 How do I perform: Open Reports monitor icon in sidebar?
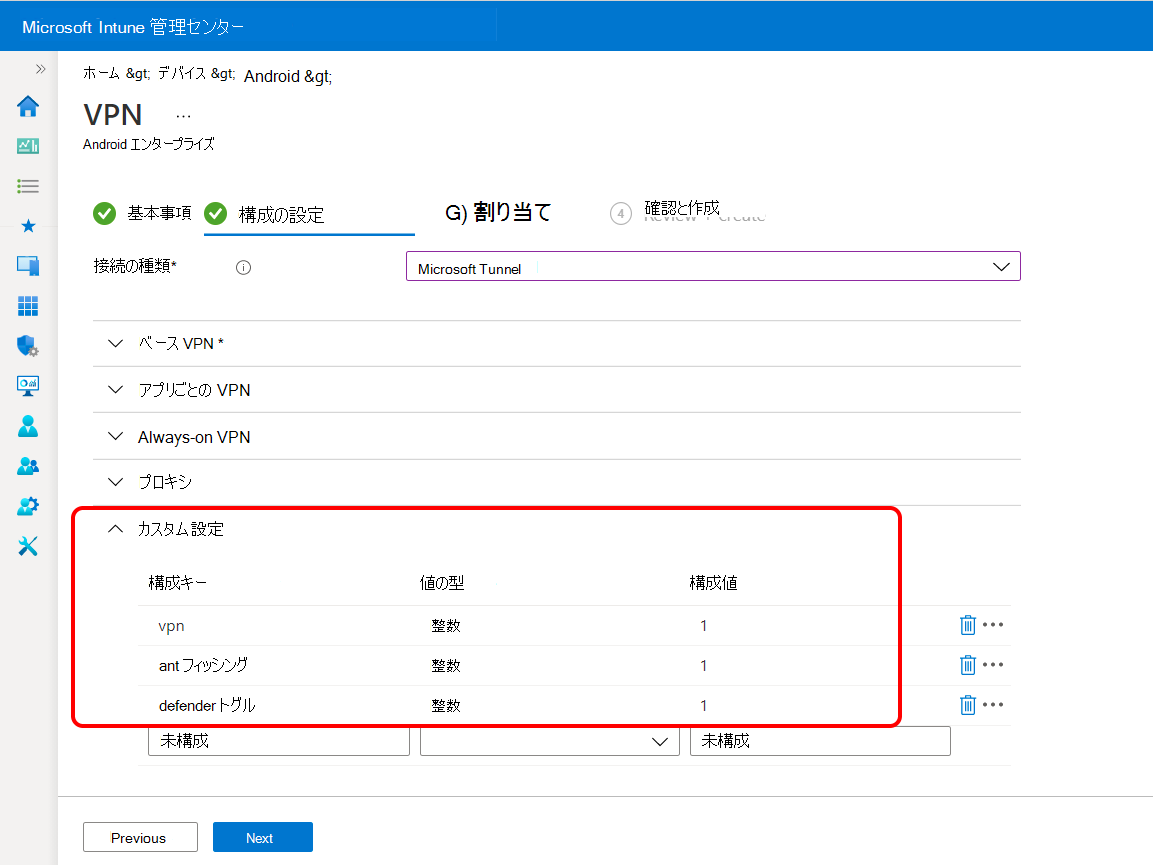click(28, 385)
